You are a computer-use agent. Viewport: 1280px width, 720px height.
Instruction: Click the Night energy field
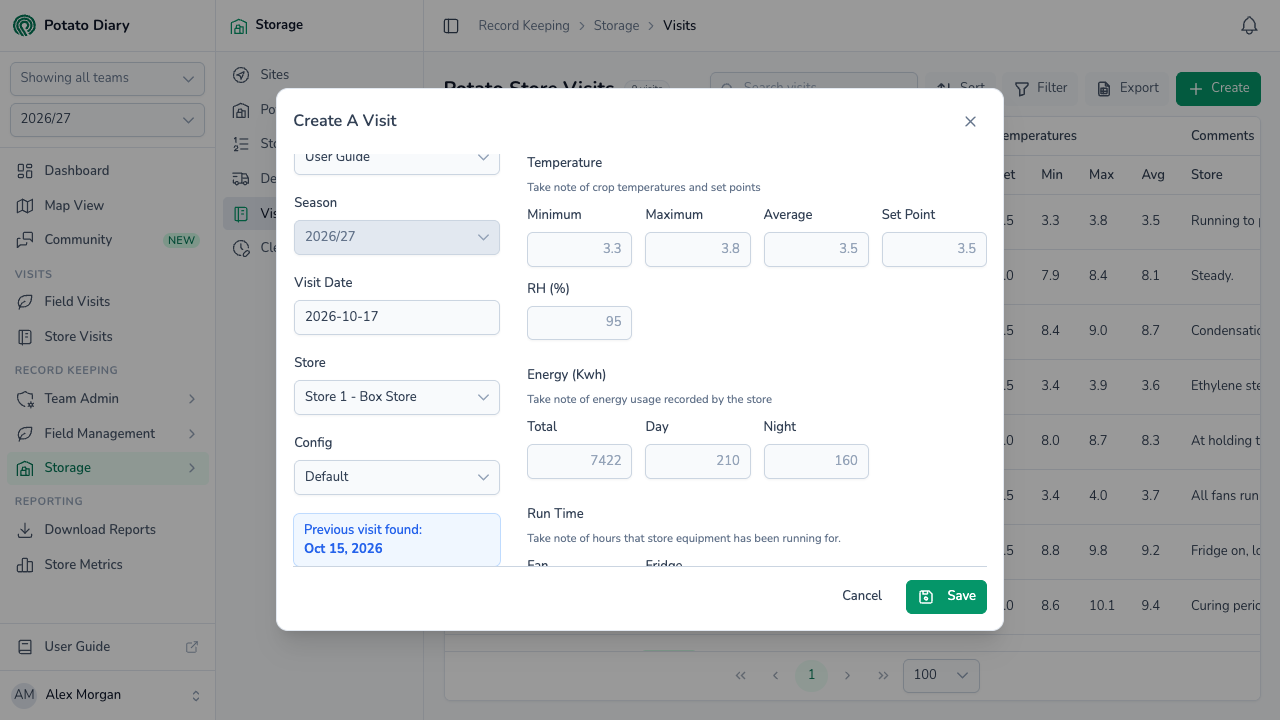pyautogui.click(x=816, y=461)
